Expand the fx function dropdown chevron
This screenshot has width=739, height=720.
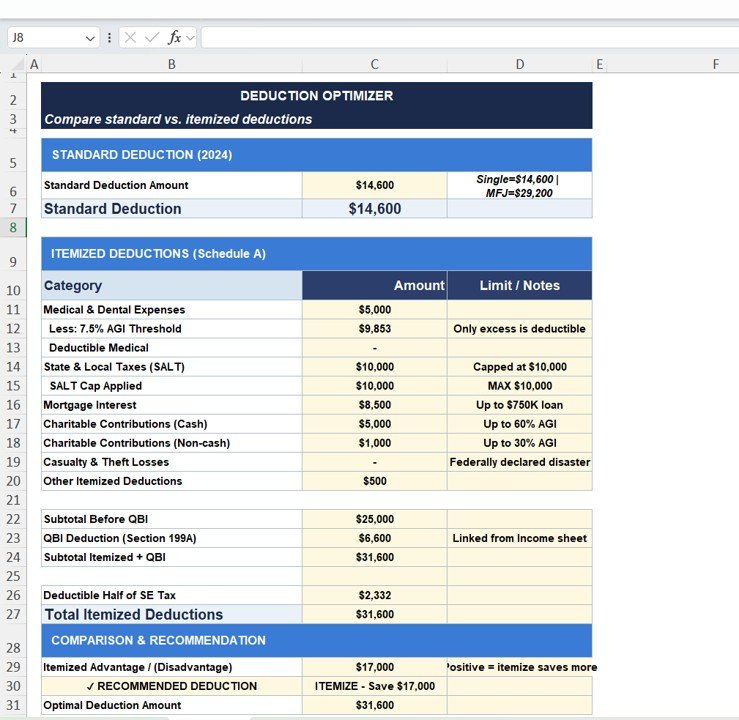(x=190, y=38)
